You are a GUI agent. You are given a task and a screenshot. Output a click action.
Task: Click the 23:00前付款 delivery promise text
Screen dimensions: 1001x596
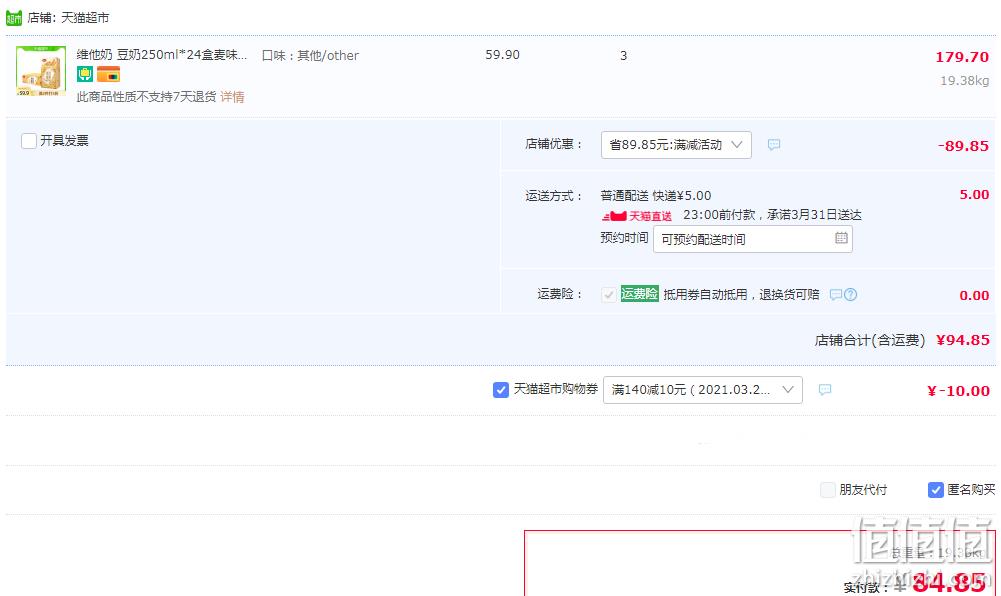pyautogui.click(x=772, y=215)
